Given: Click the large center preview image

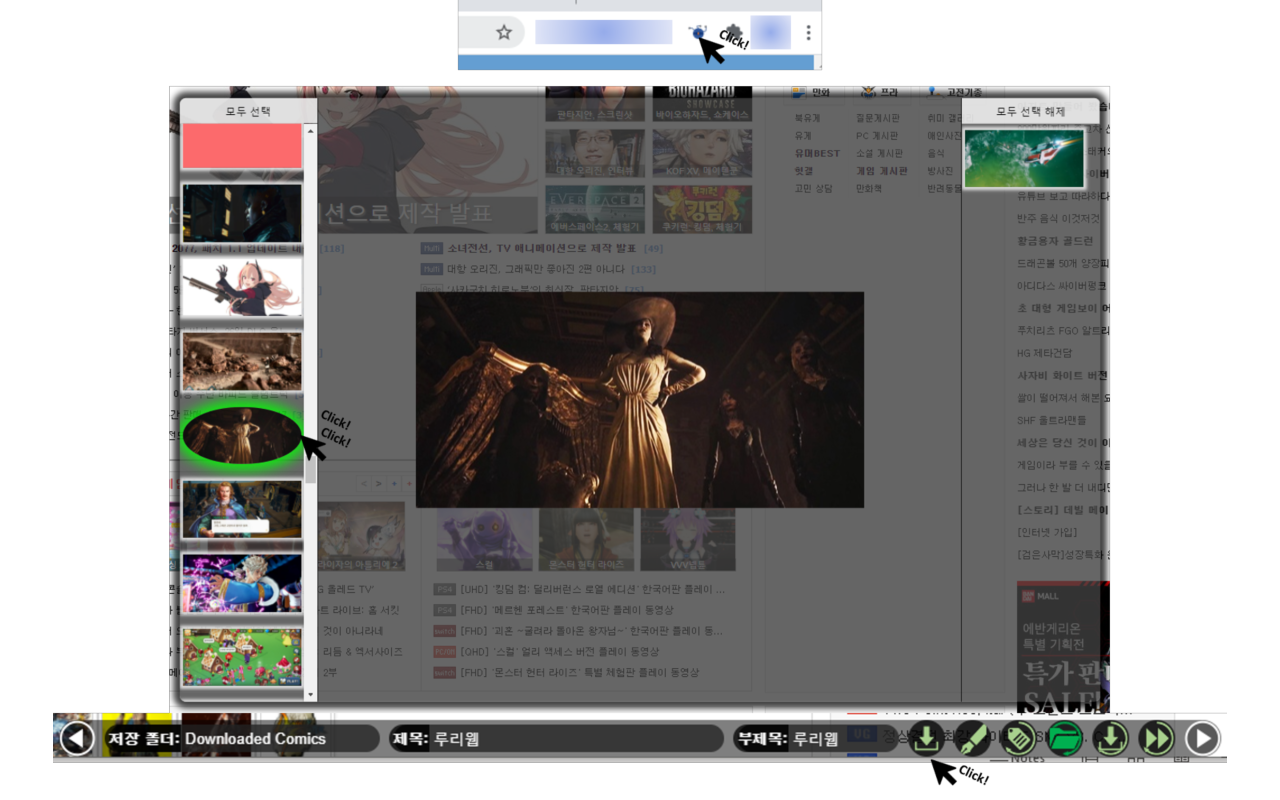Looking at the screenshot, I should [639, 400].
